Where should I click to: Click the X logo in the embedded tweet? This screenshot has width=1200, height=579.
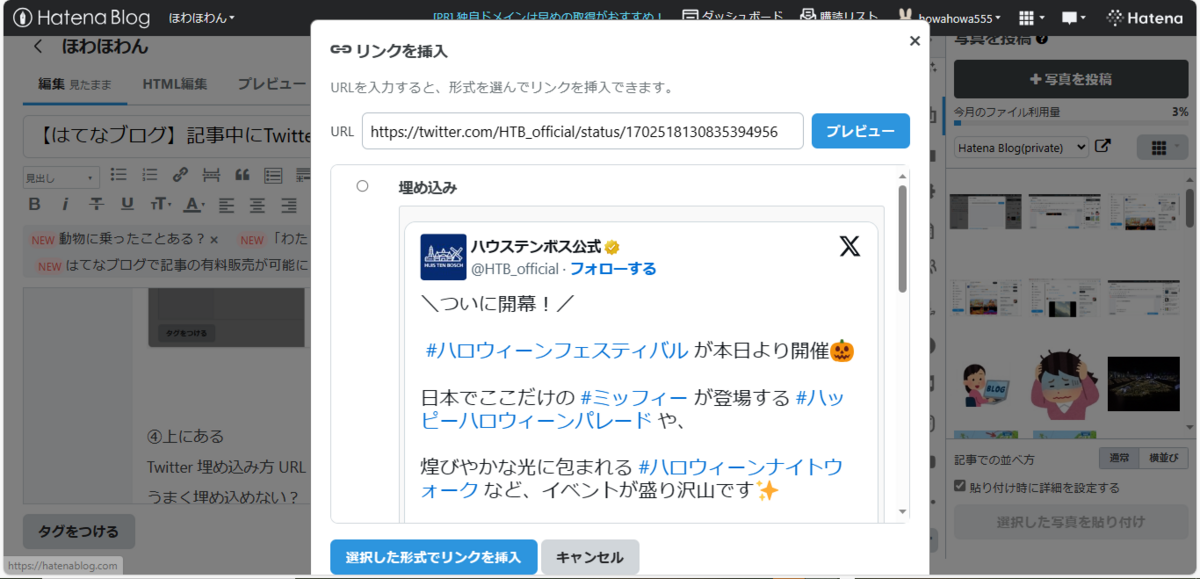pos(849,246)
